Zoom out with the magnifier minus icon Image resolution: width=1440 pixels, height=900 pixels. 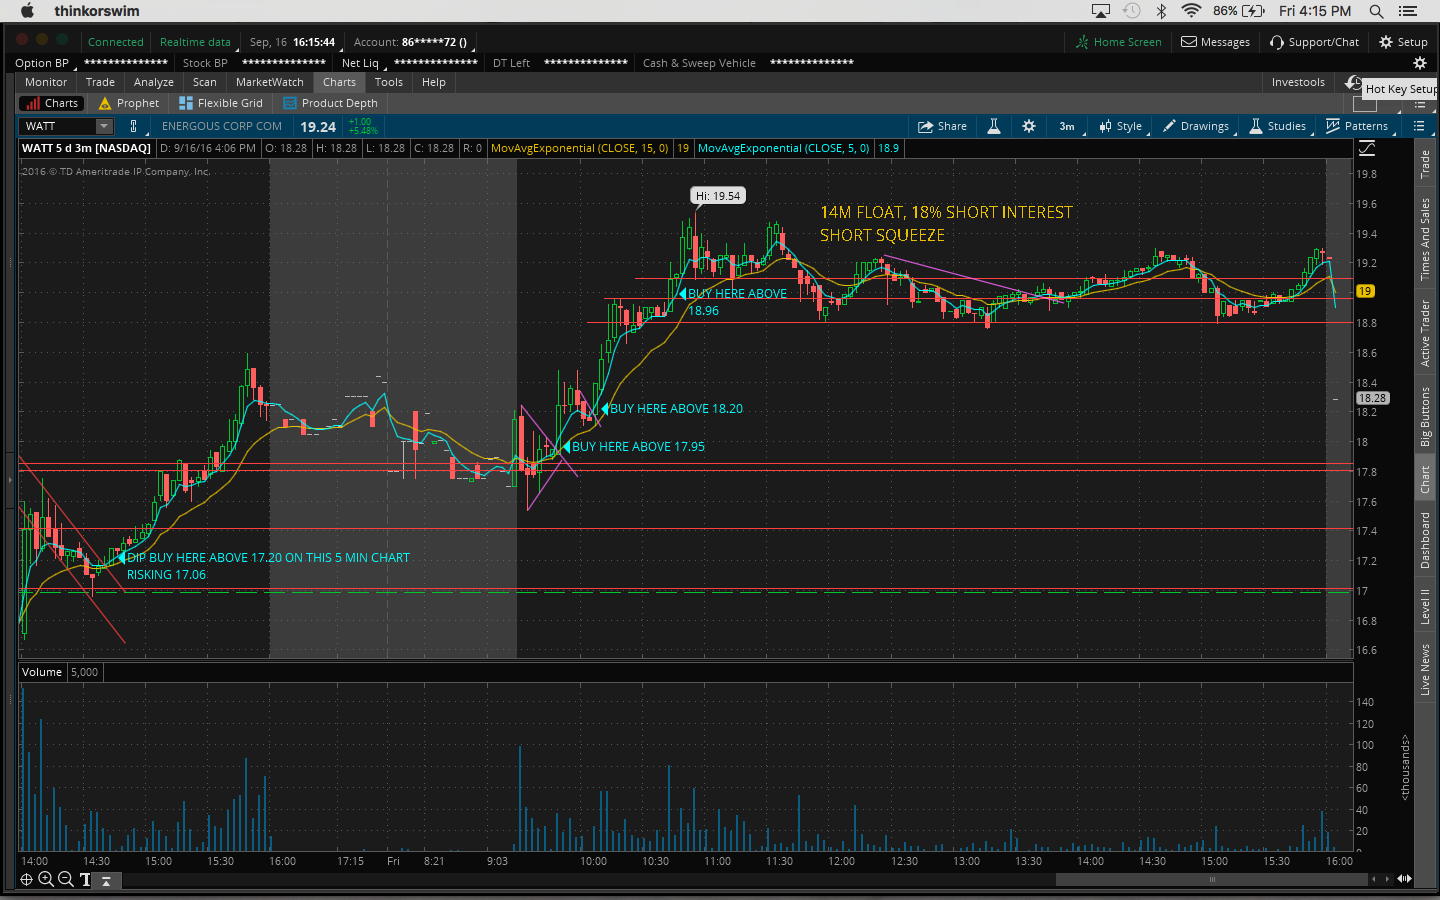point(65,879)
